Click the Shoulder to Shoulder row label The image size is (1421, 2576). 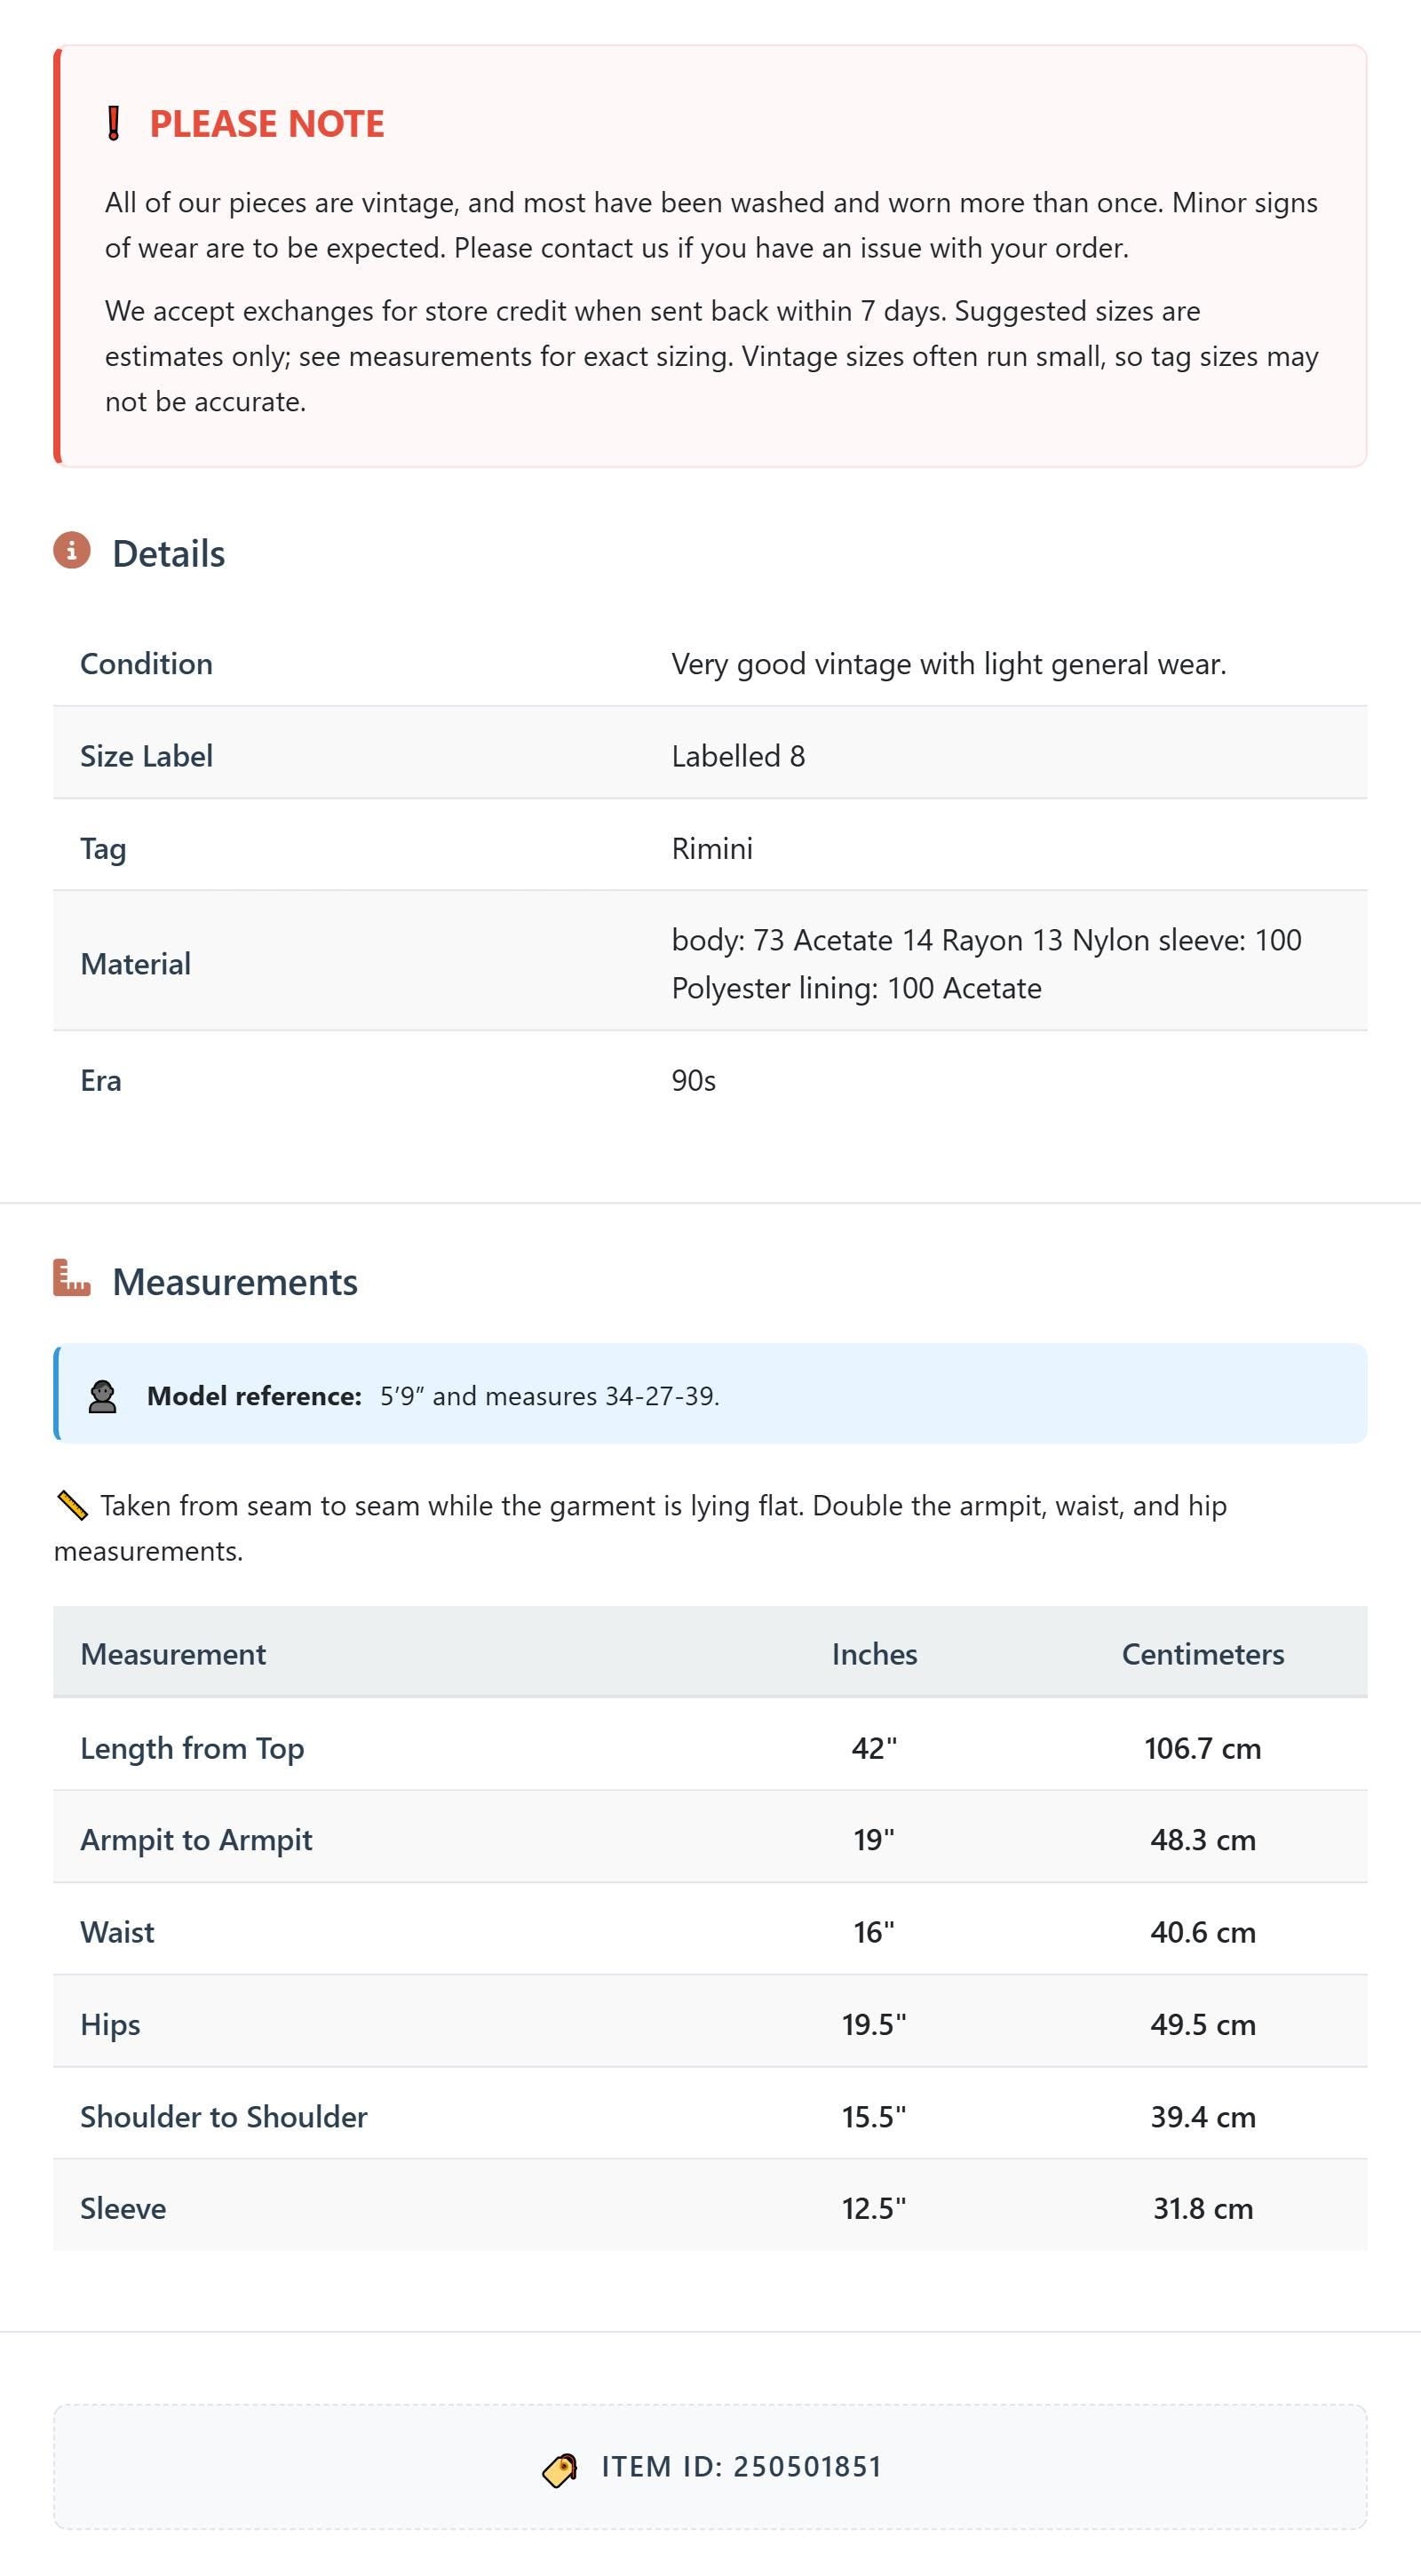pos(224,2116)
